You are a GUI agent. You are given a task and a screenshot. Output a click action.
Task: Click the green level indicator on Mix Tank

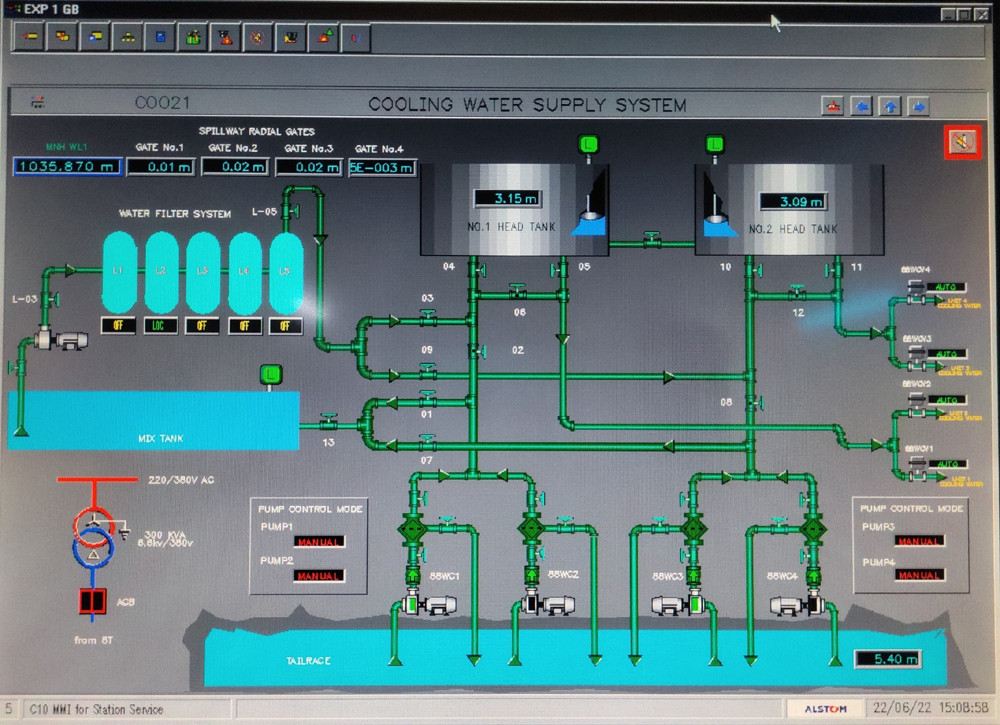[x=271, y=375]
